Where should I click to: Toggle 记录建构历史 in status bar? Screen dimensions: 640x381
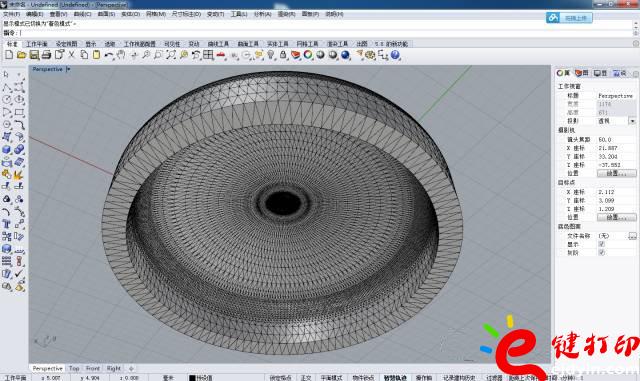[x=459, y=378]
